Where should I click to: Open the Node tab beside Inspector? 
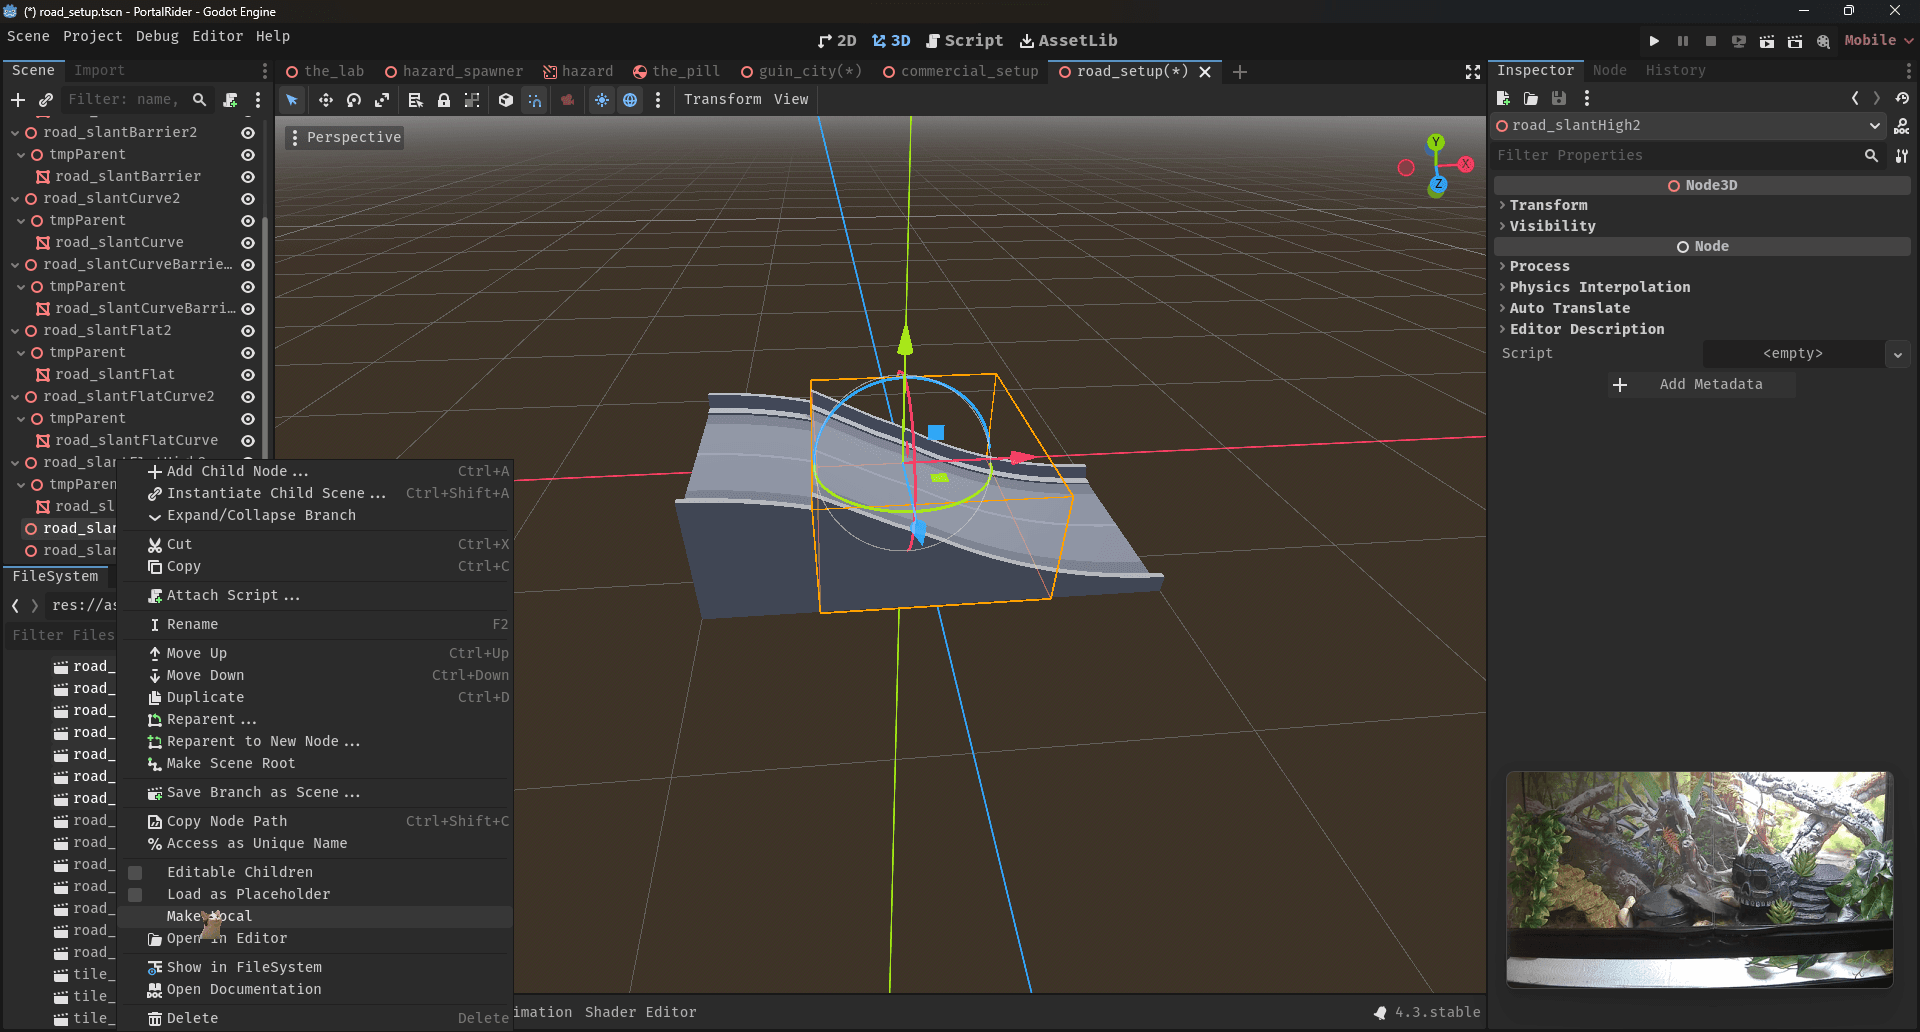pos(1609,71)
